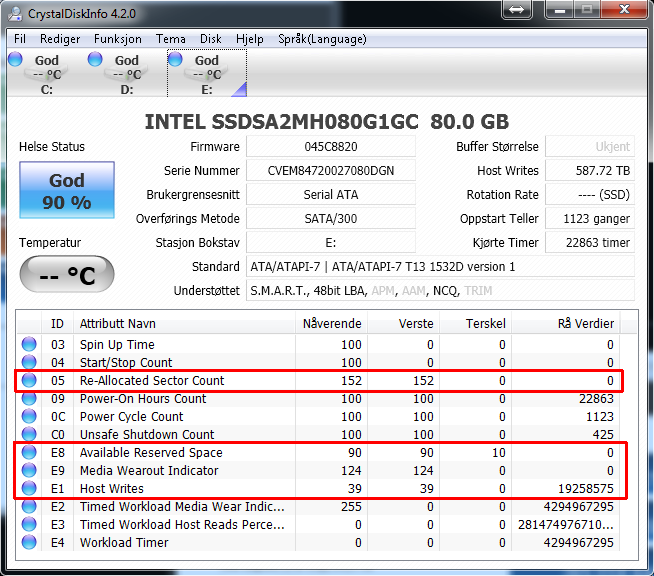Click the blue status orb for drive C:
Image resolution: width=654 pixels, height=576 pixels.
tap(15, 59)
